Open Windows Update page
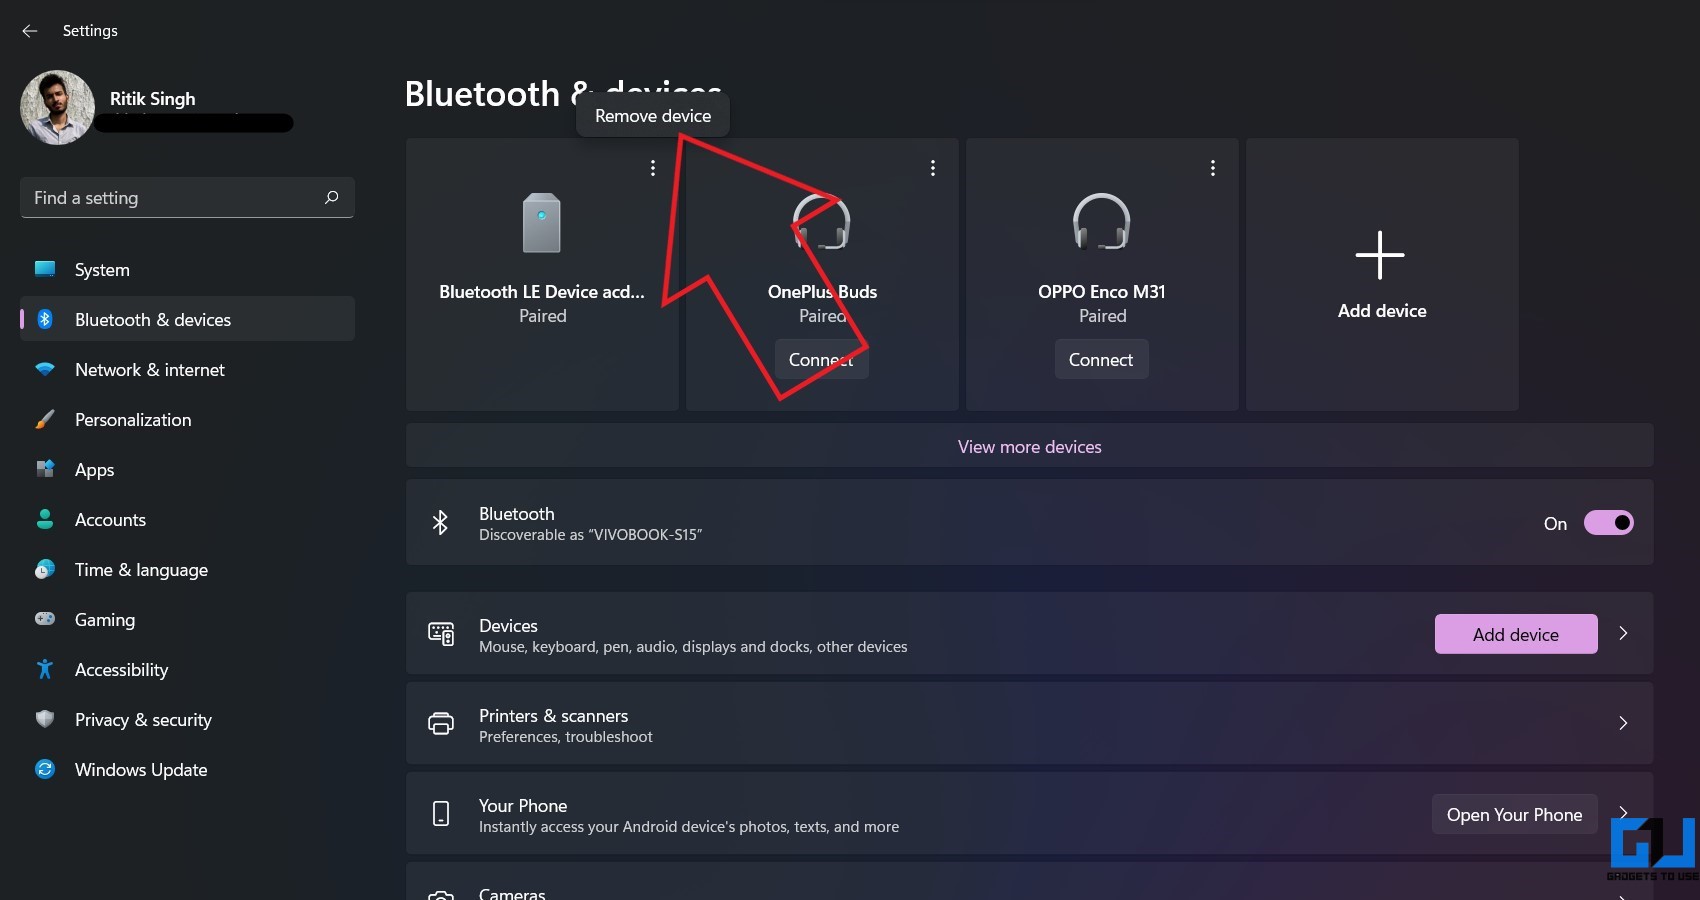 pyautogui.click(x=187, y=770)
